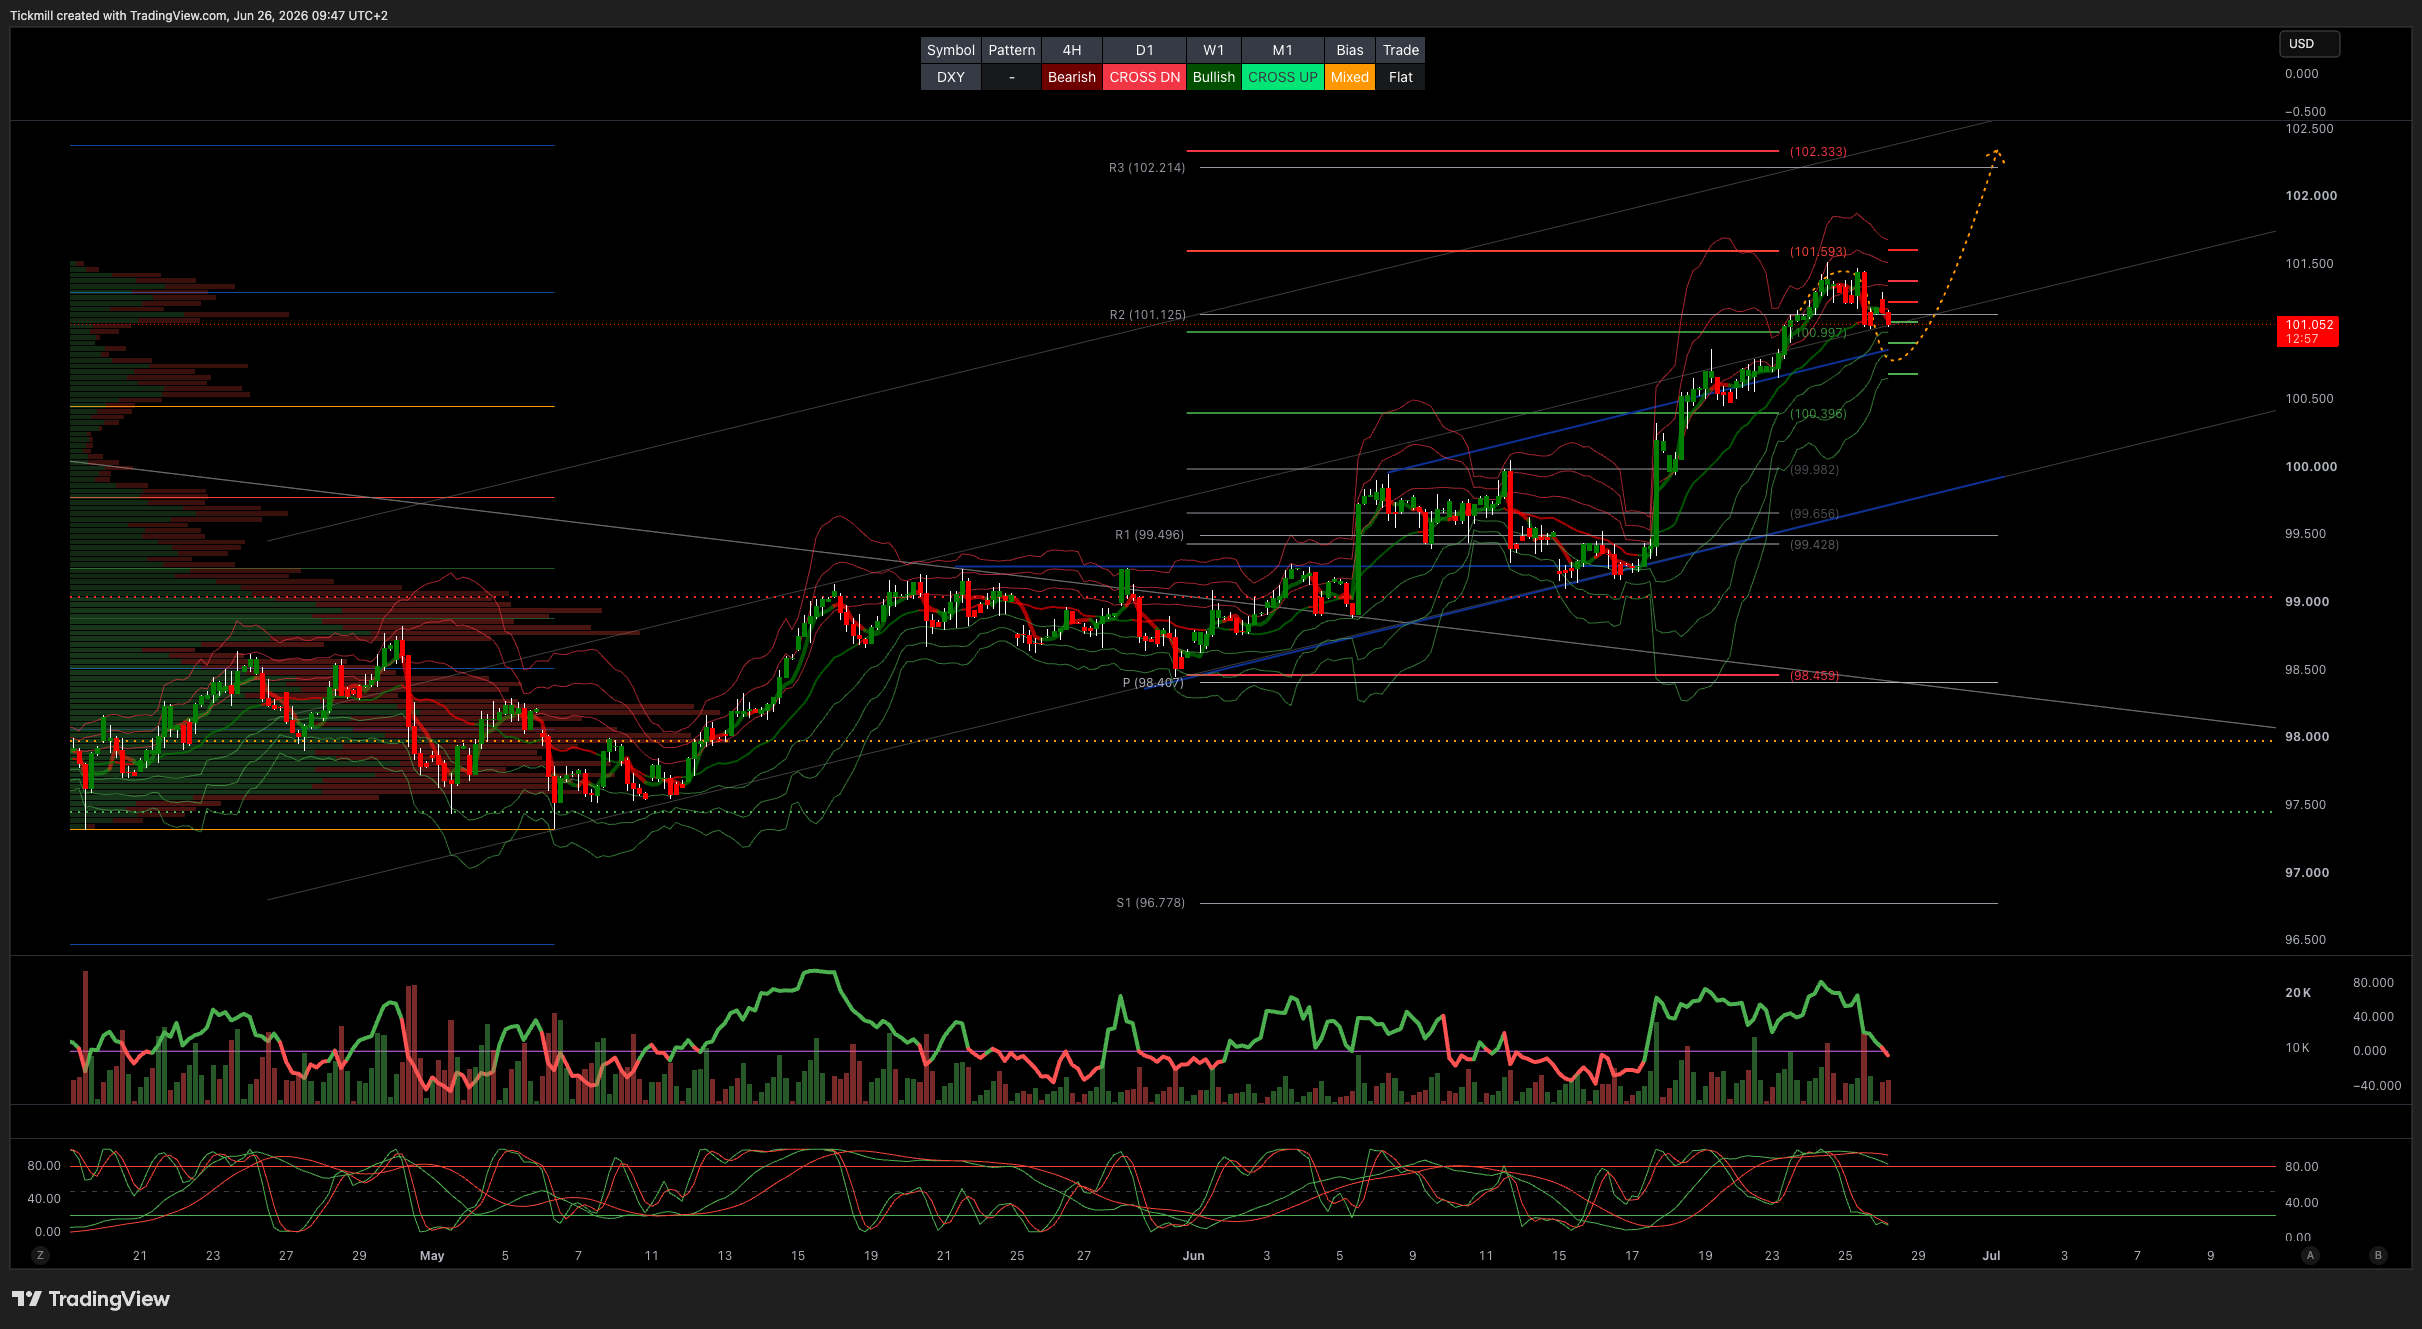Click the Flat trade cell

(x=1400, y=77)
